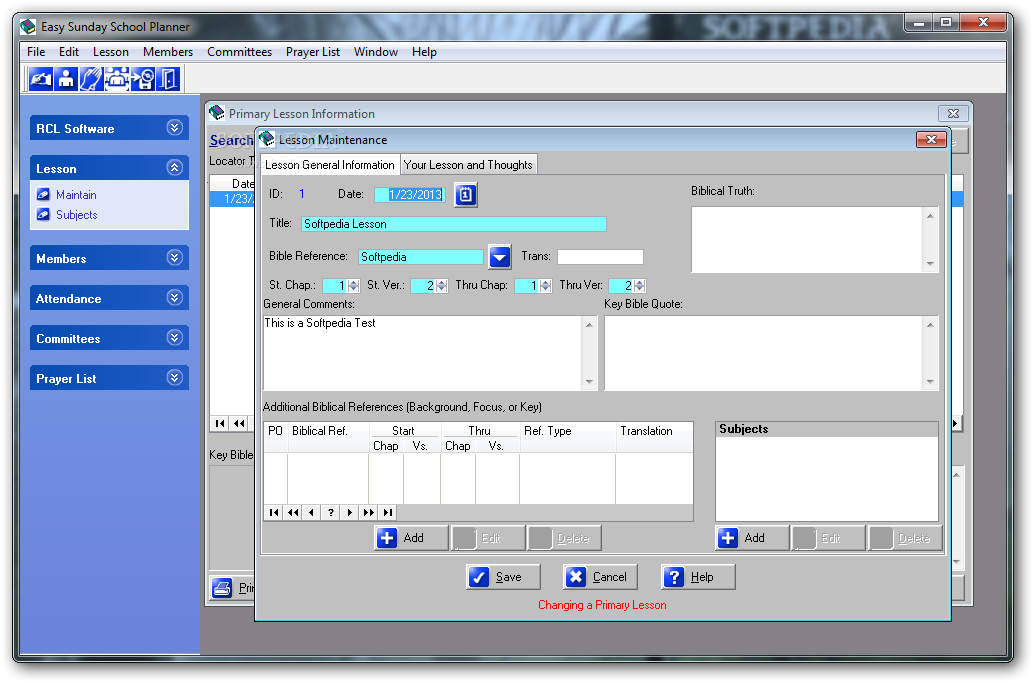This screenshot has height=683, width=1034.
Task: Click the Title input field
Action: point(454,224)
